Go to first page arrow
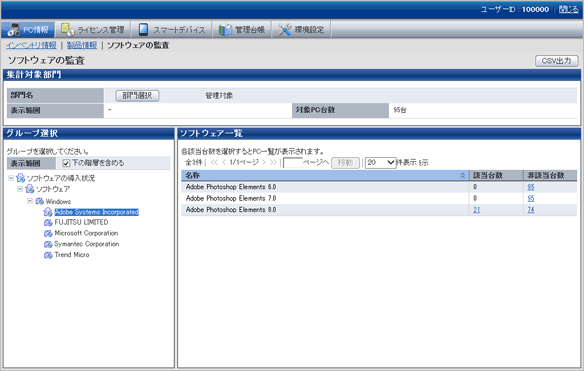 (x=214, y=162)
